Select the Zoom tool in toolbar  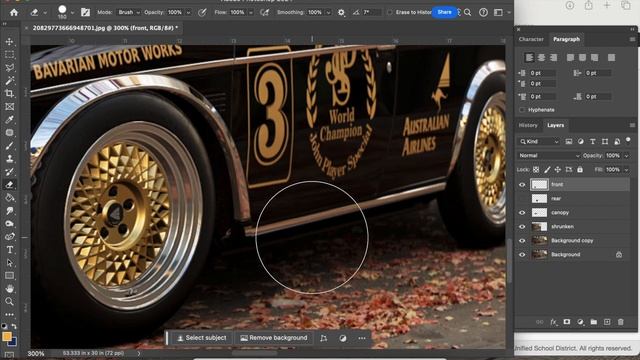click(9, 302)
